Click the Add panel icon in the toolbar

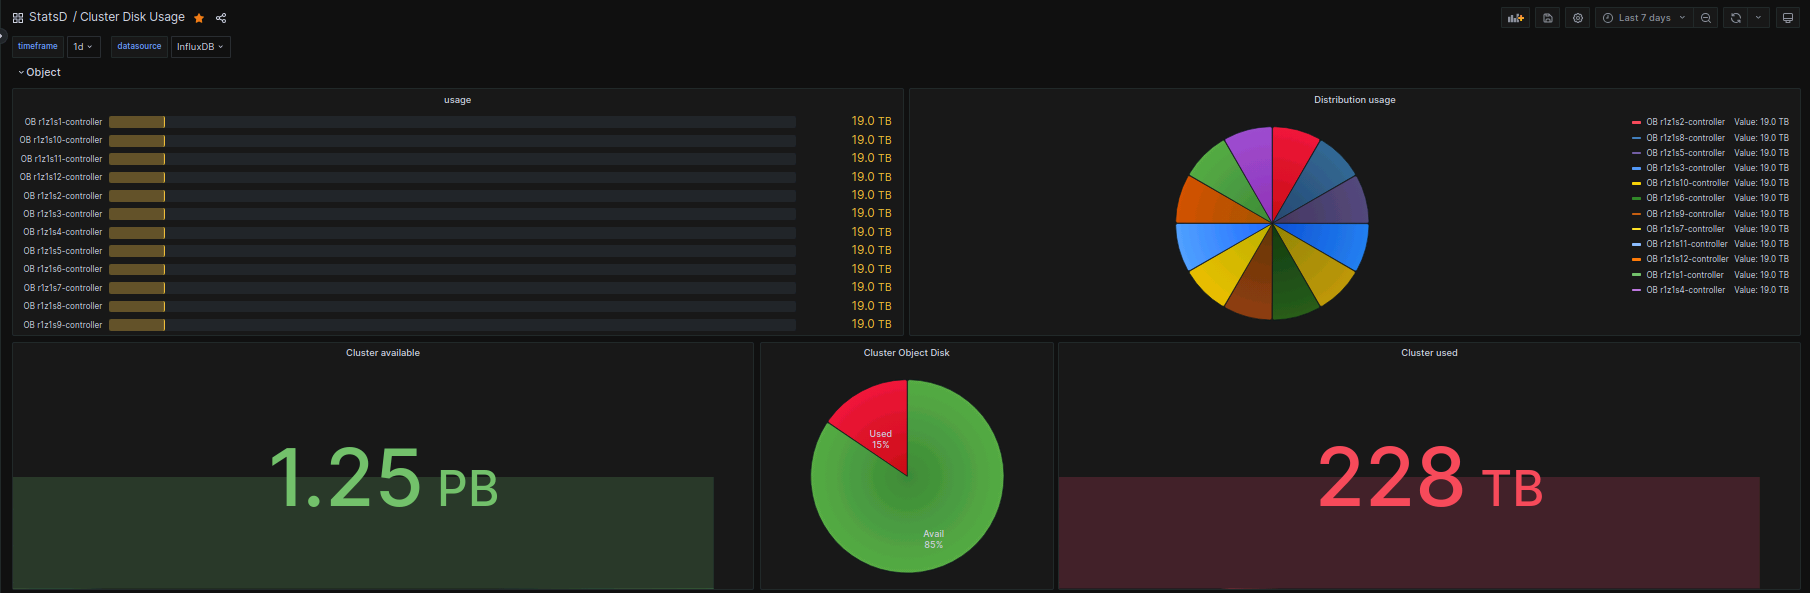pos(1516,18)
